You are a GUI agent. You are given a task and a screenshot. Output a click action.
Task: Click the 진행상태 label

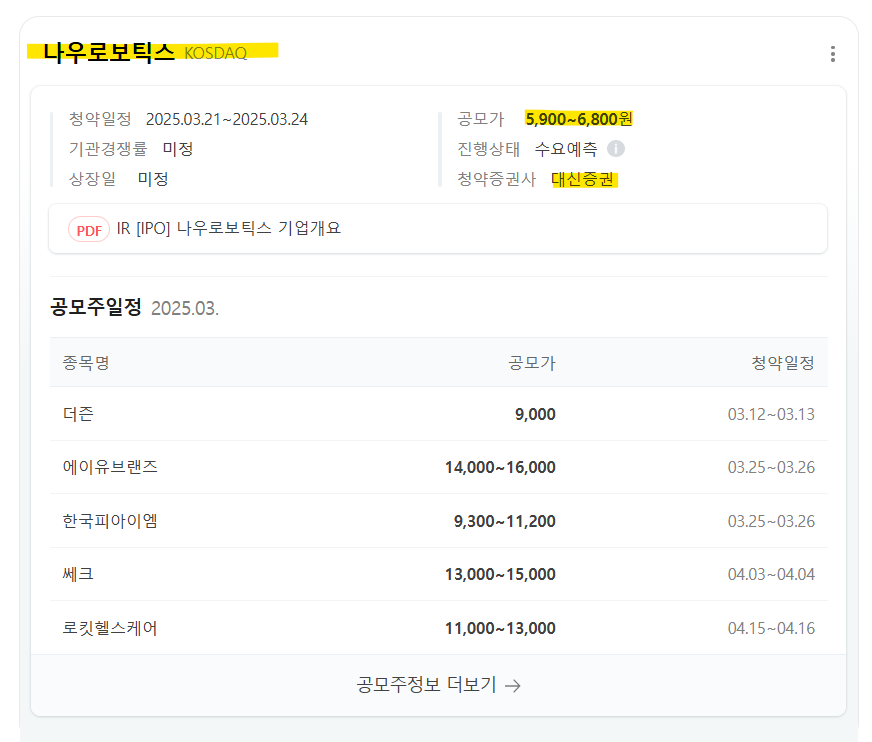point(488,149)
